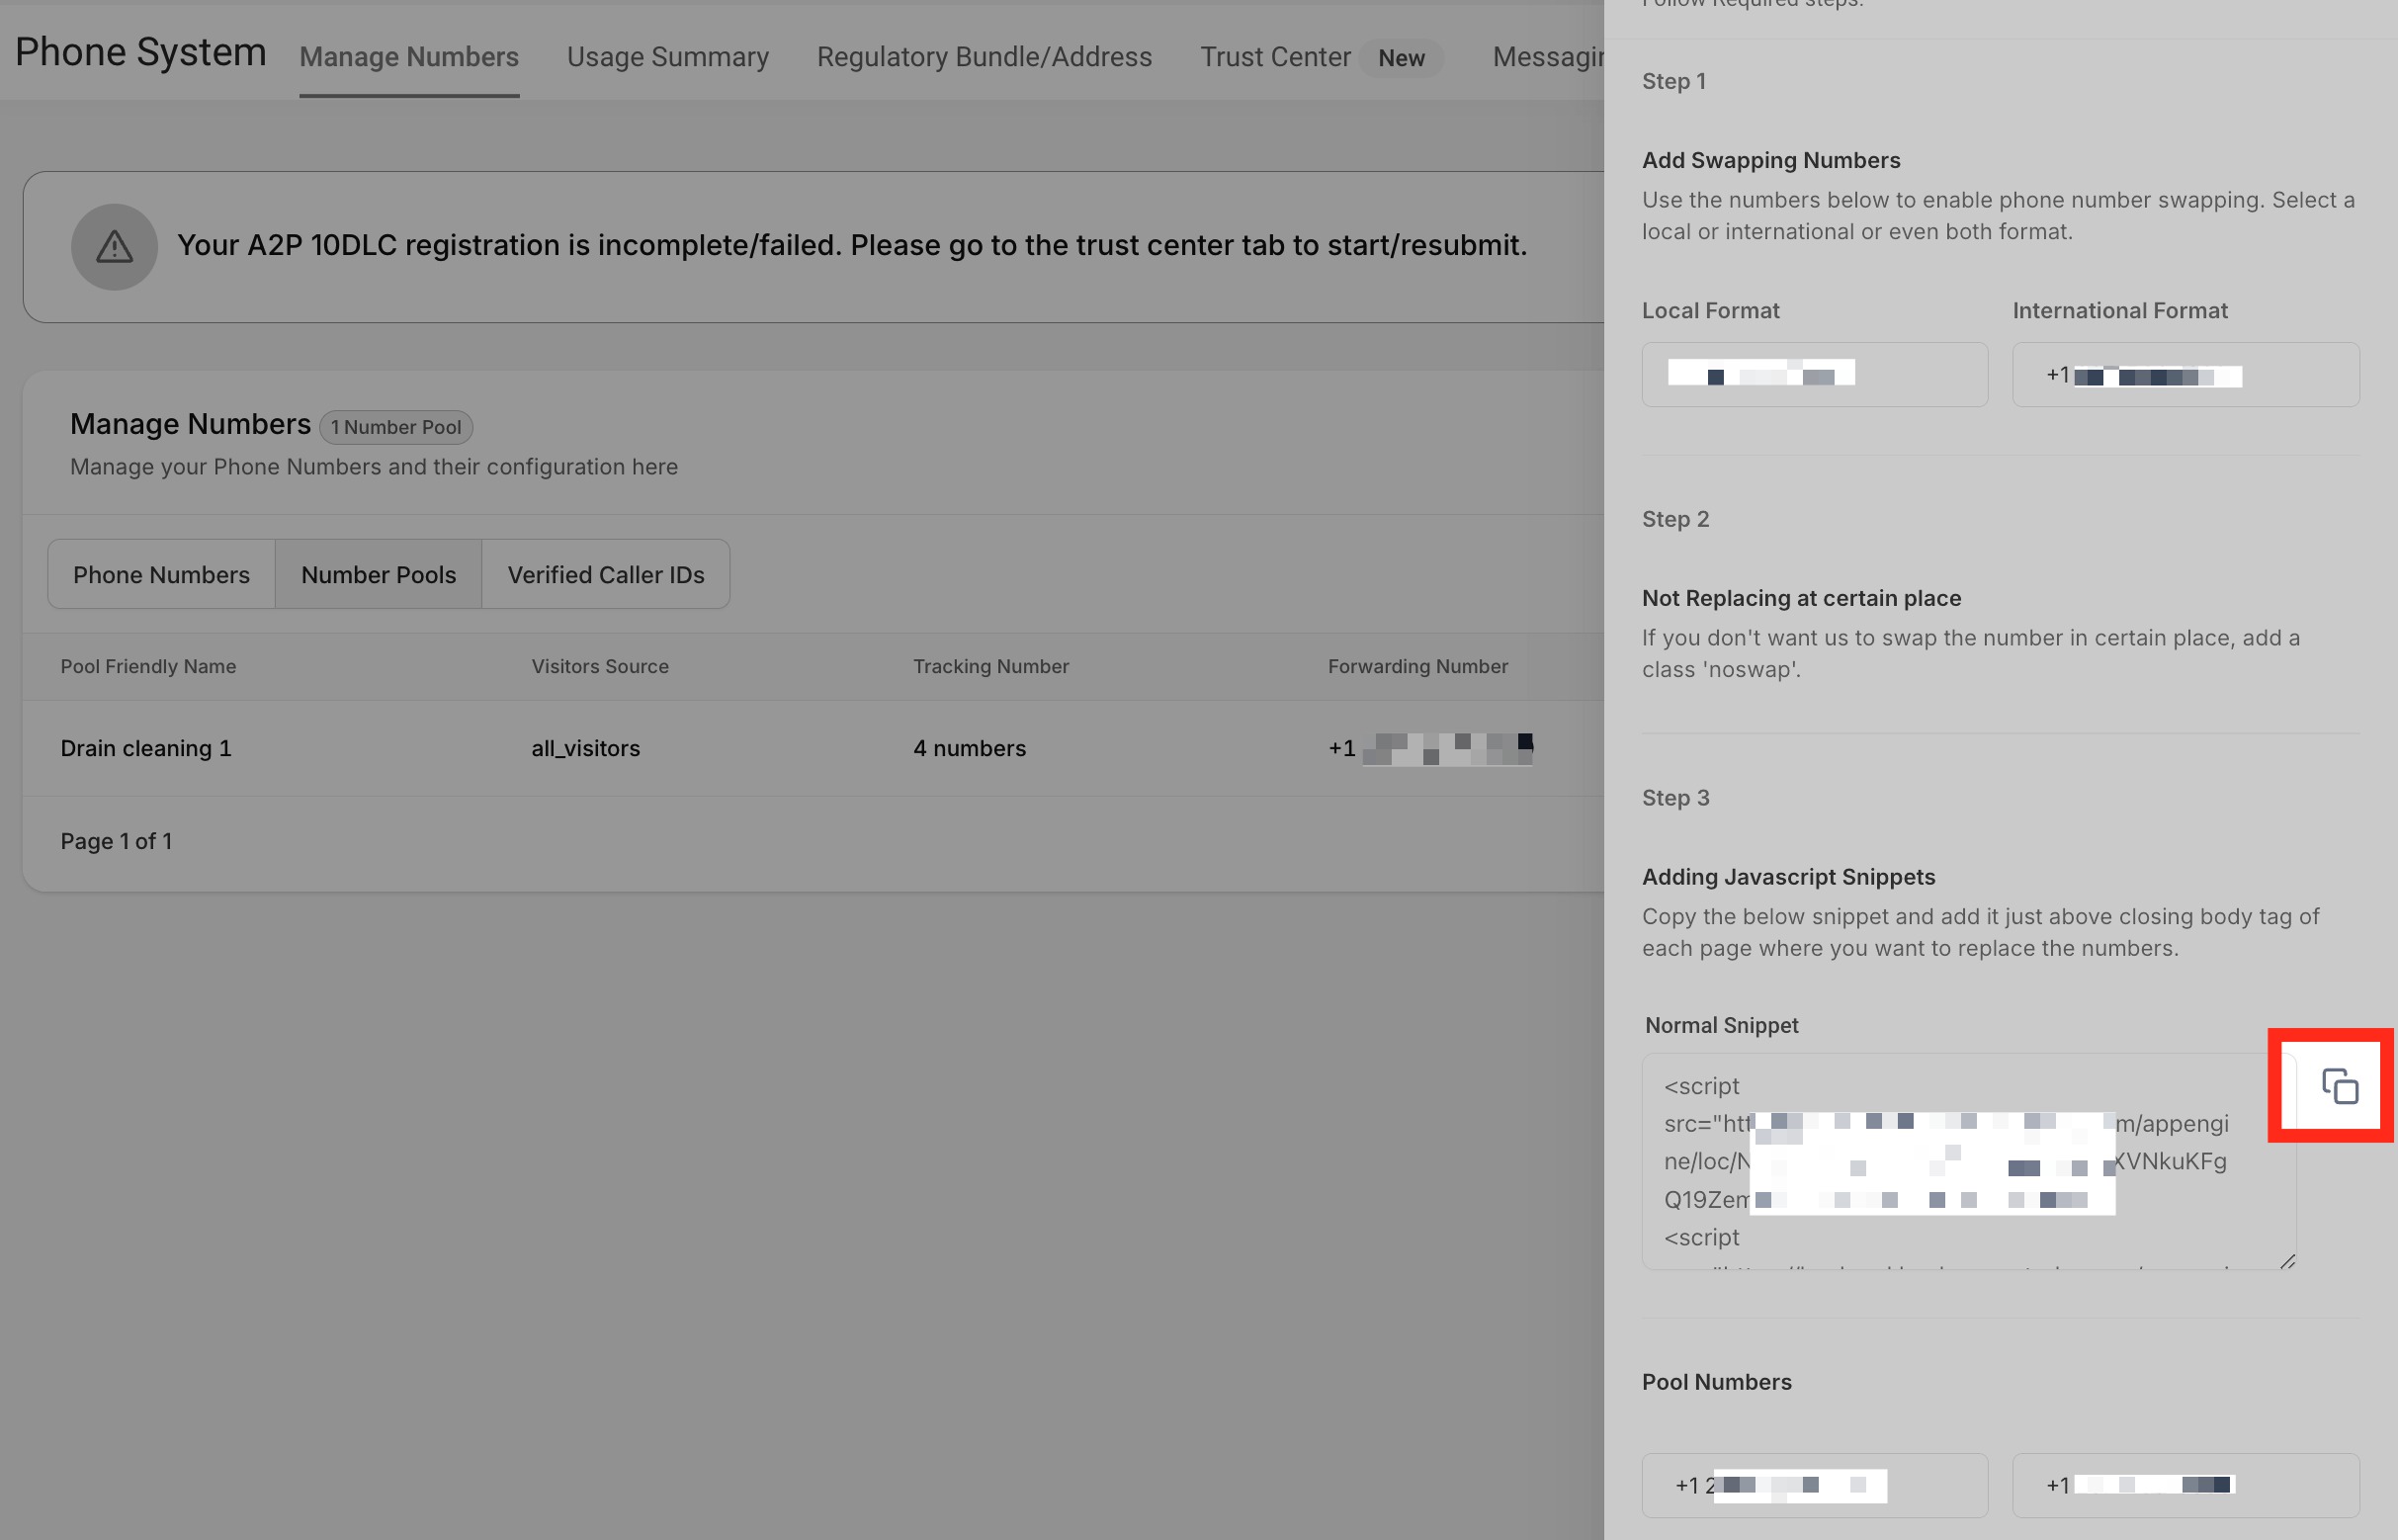Click the warning triangle icon in the banner
The height and width of the screenshot is (1540, 2398).
(x=114, y=246)
